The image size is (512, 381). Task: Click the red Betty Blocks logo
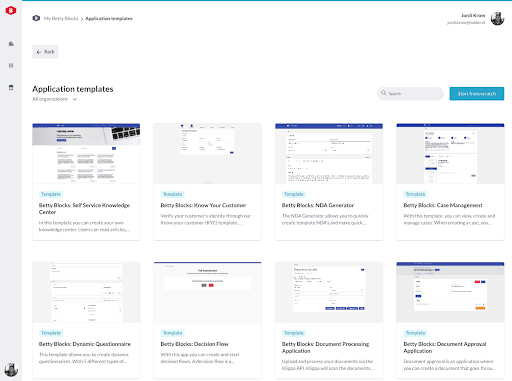[x=11, y=10]
